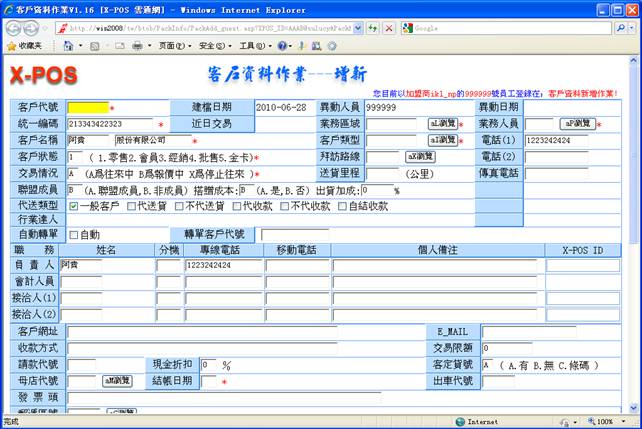642x429 pixels.
Task: Click the Help question mark icon
Action: point(281,46)
